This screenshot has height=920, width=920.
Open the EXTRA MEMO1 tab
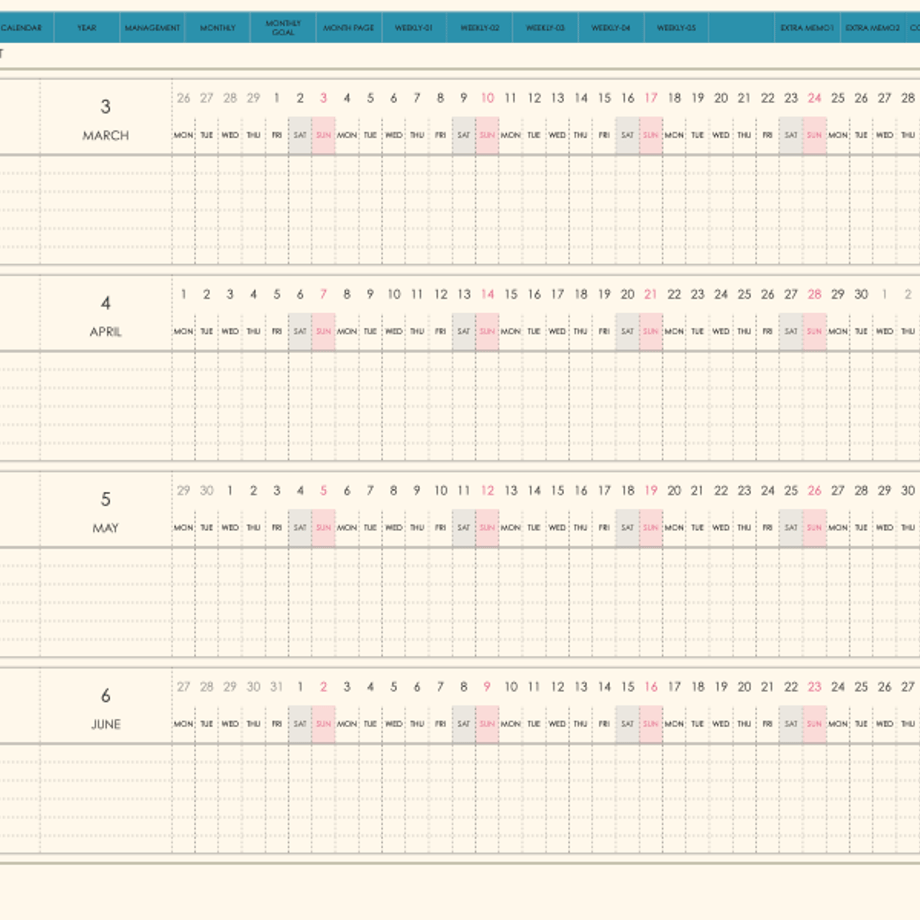pos(807,28)
